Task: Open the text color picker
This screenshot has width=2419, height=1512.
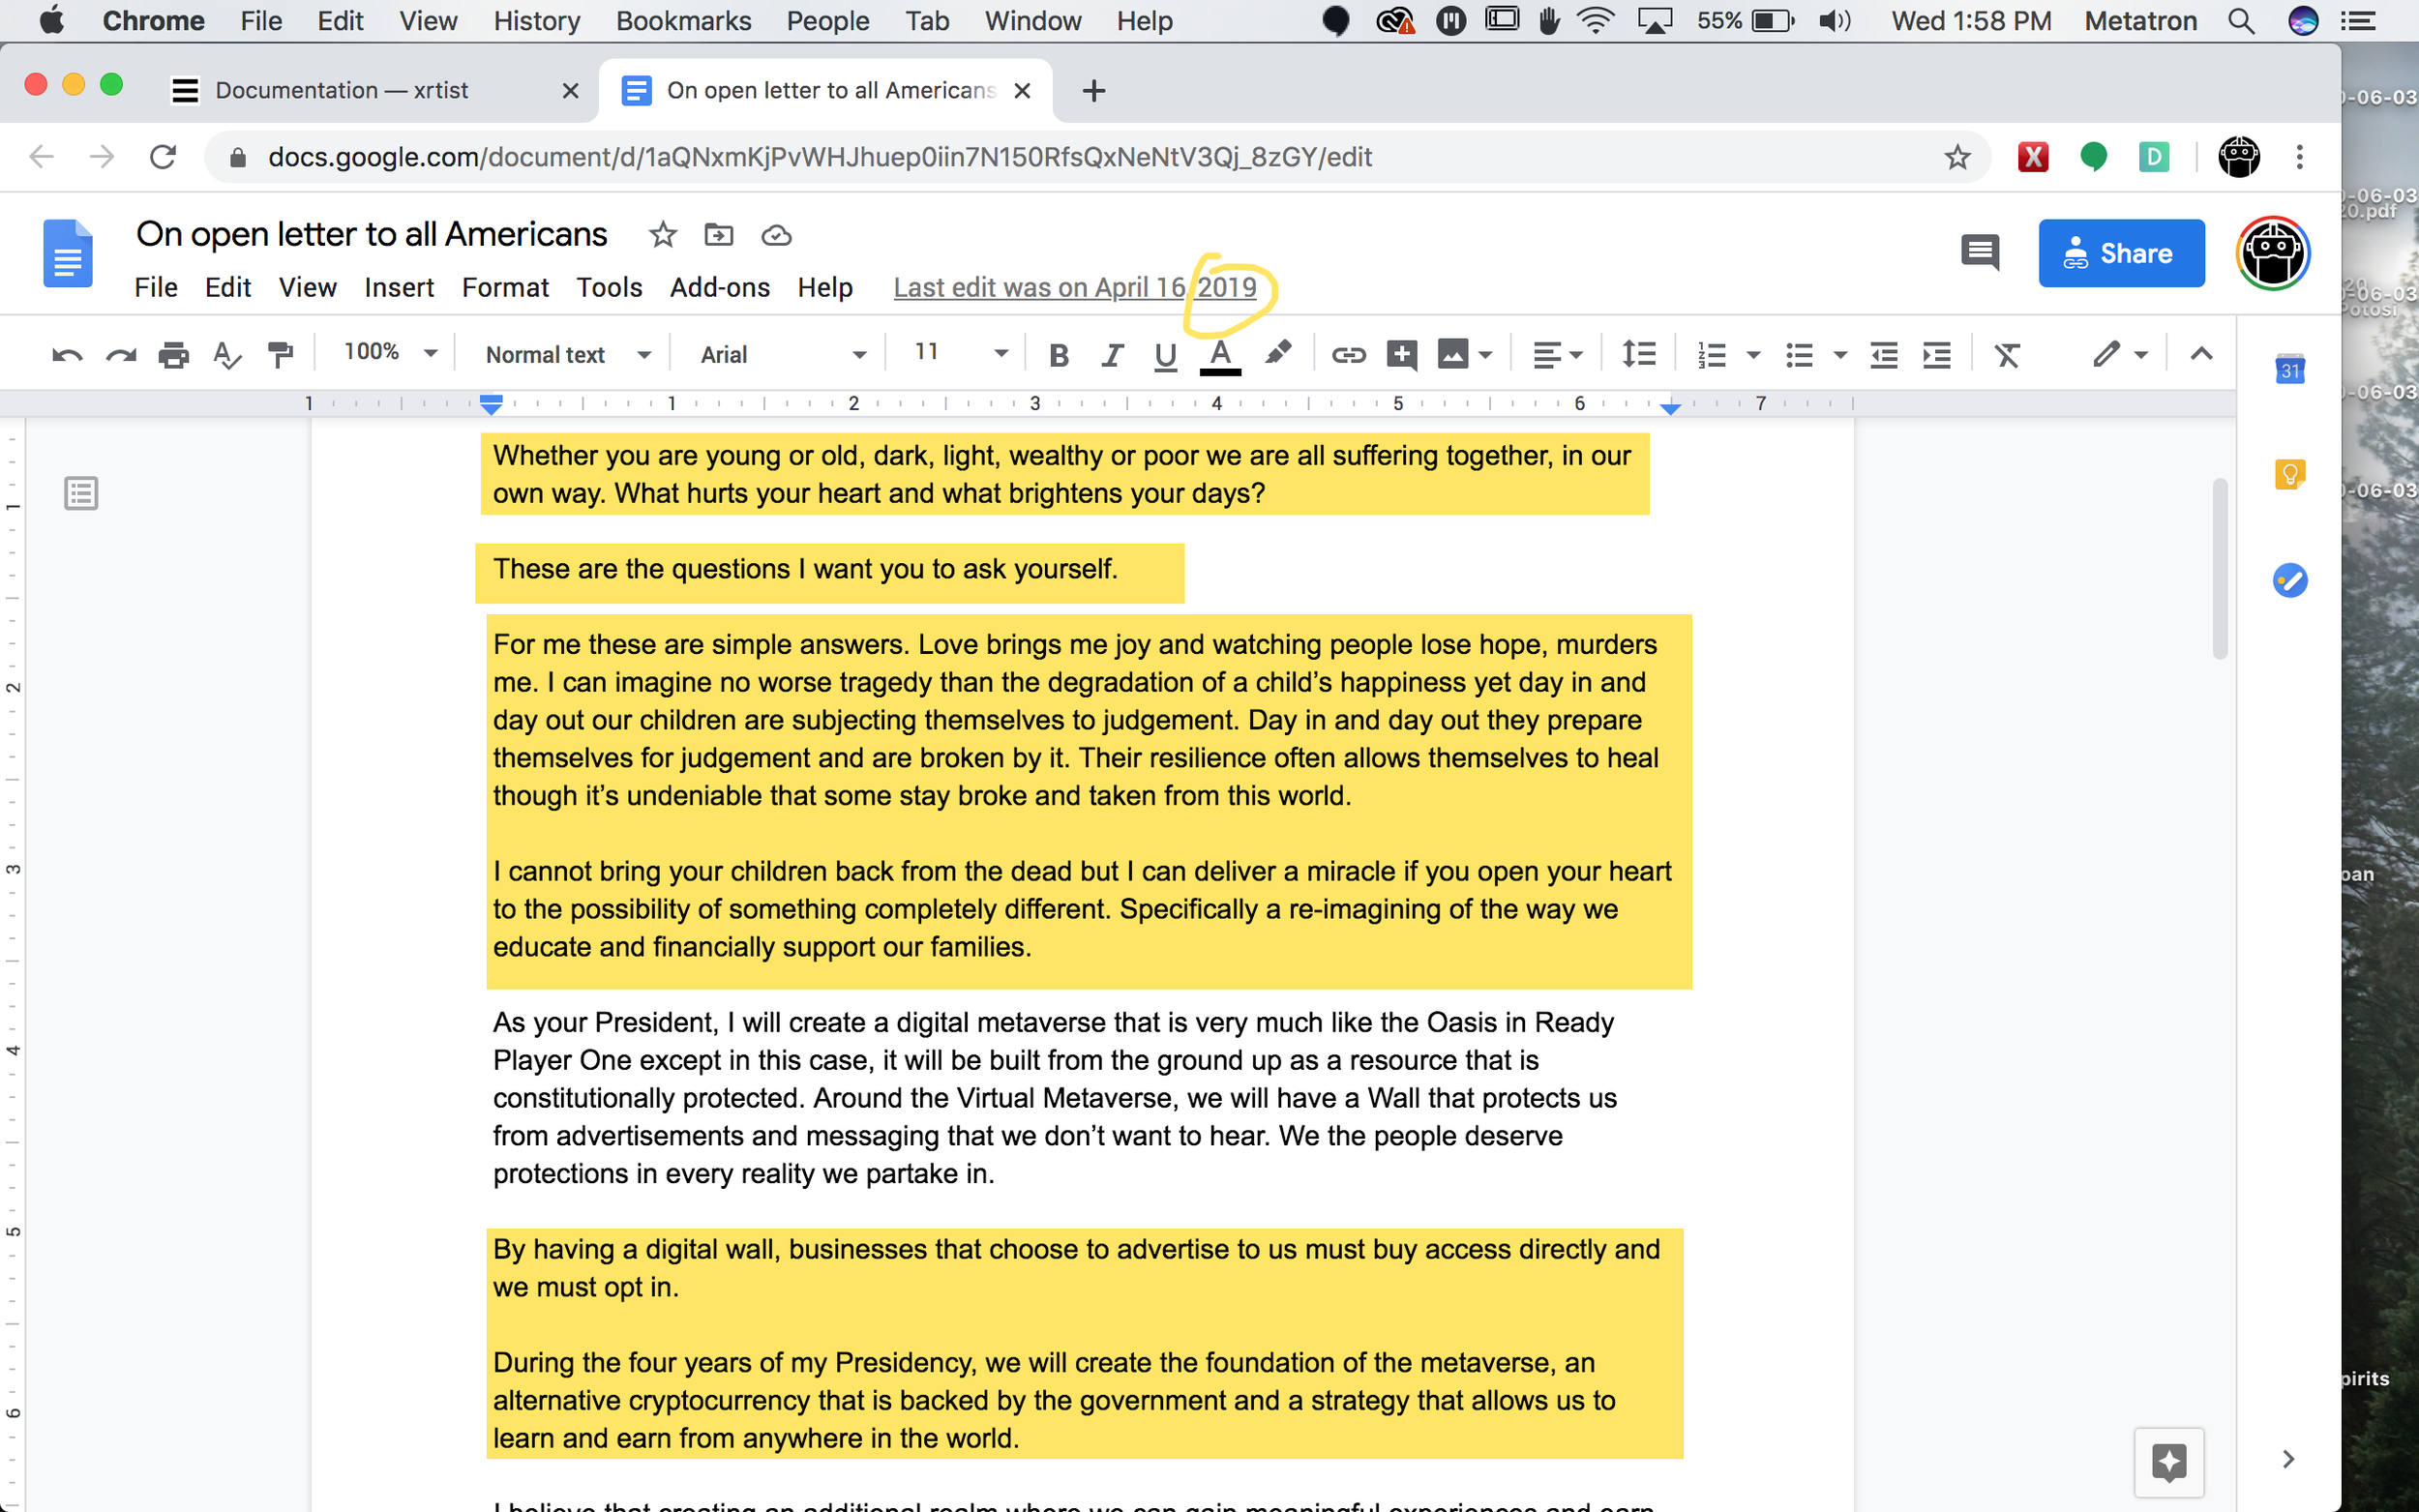Action: [1220, 355]
